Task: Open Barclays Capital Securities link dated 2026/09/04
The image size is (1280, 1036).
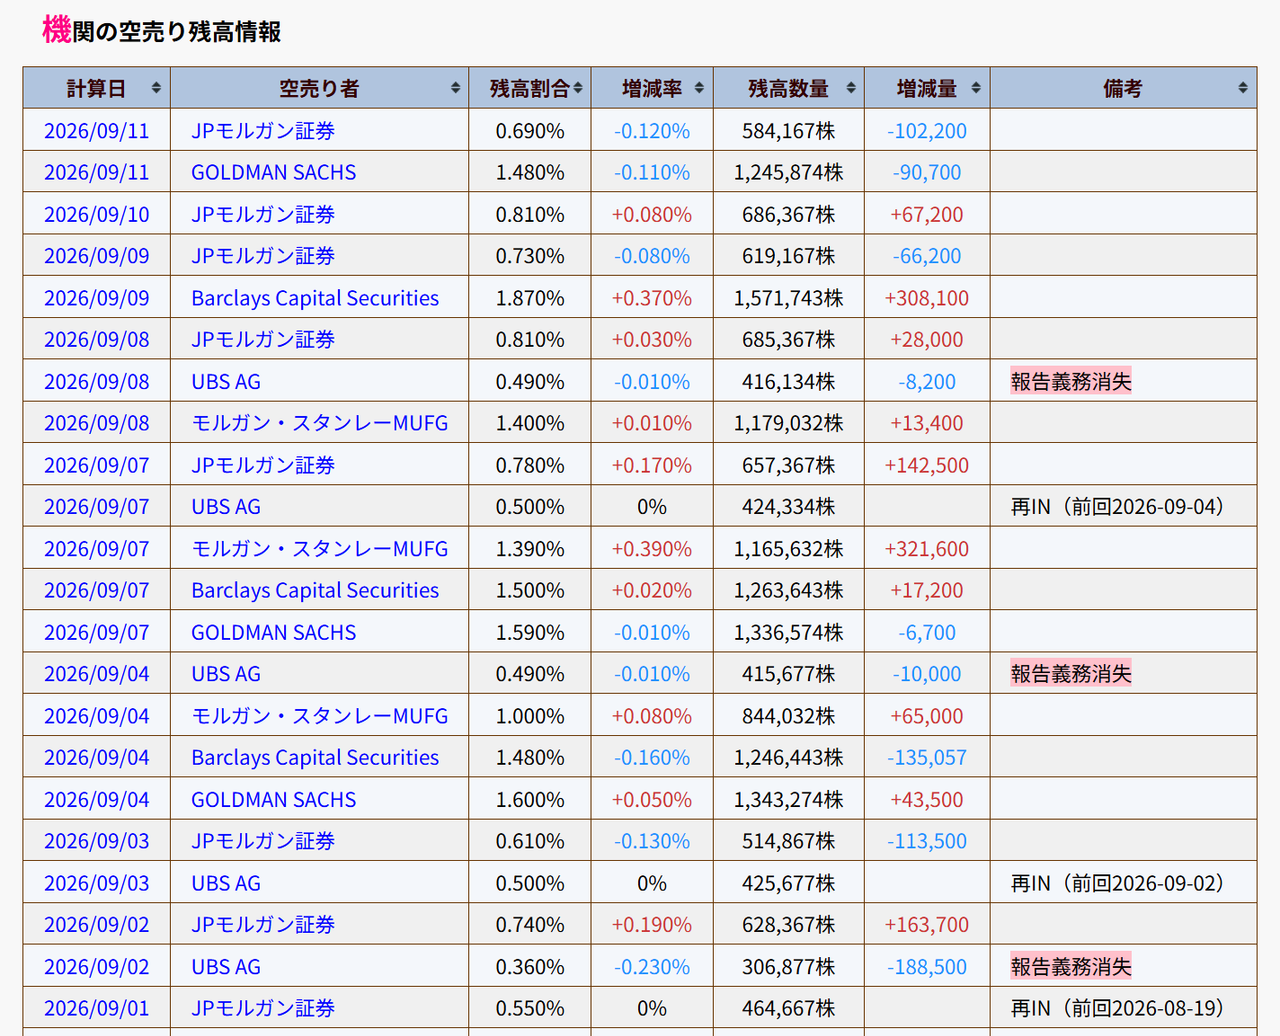Action: coord(315,758)
